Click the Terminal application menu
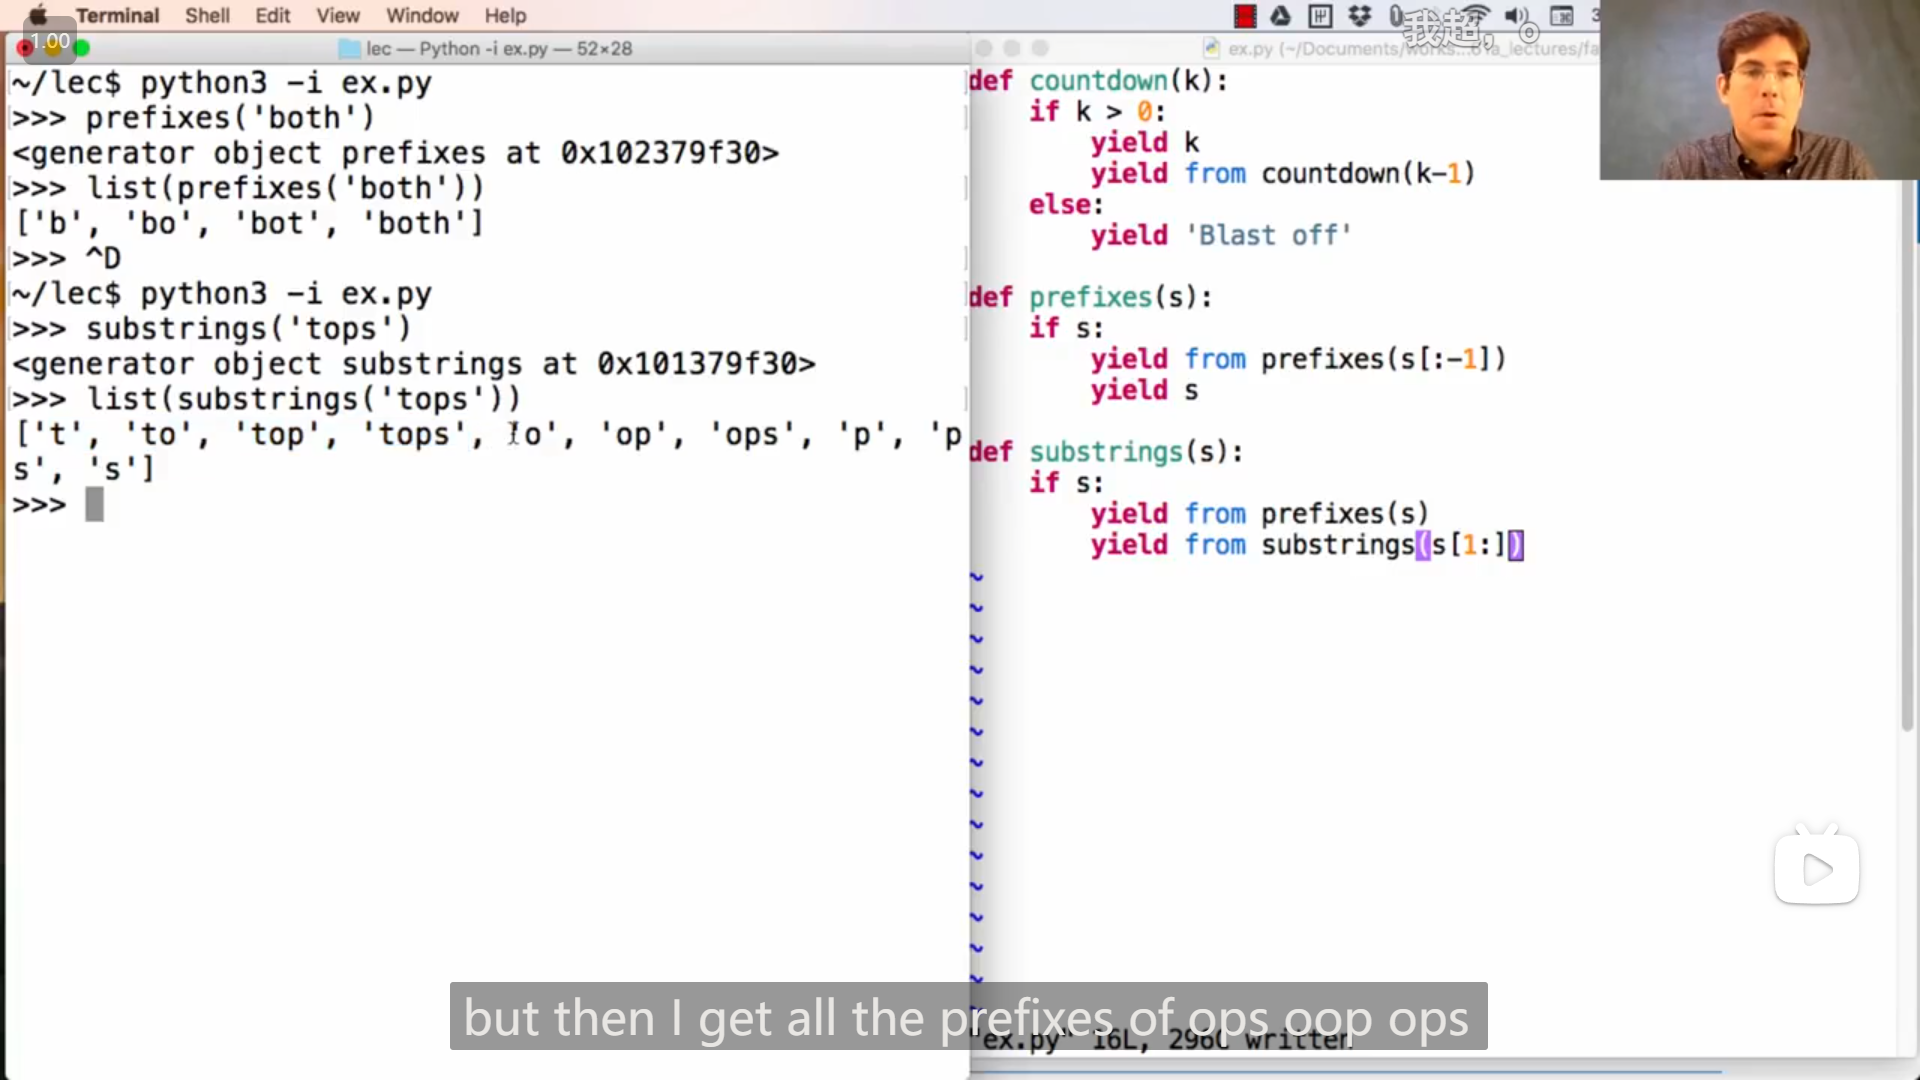The height and width of the screenshot is (1080, 1920). coord(117,16)
